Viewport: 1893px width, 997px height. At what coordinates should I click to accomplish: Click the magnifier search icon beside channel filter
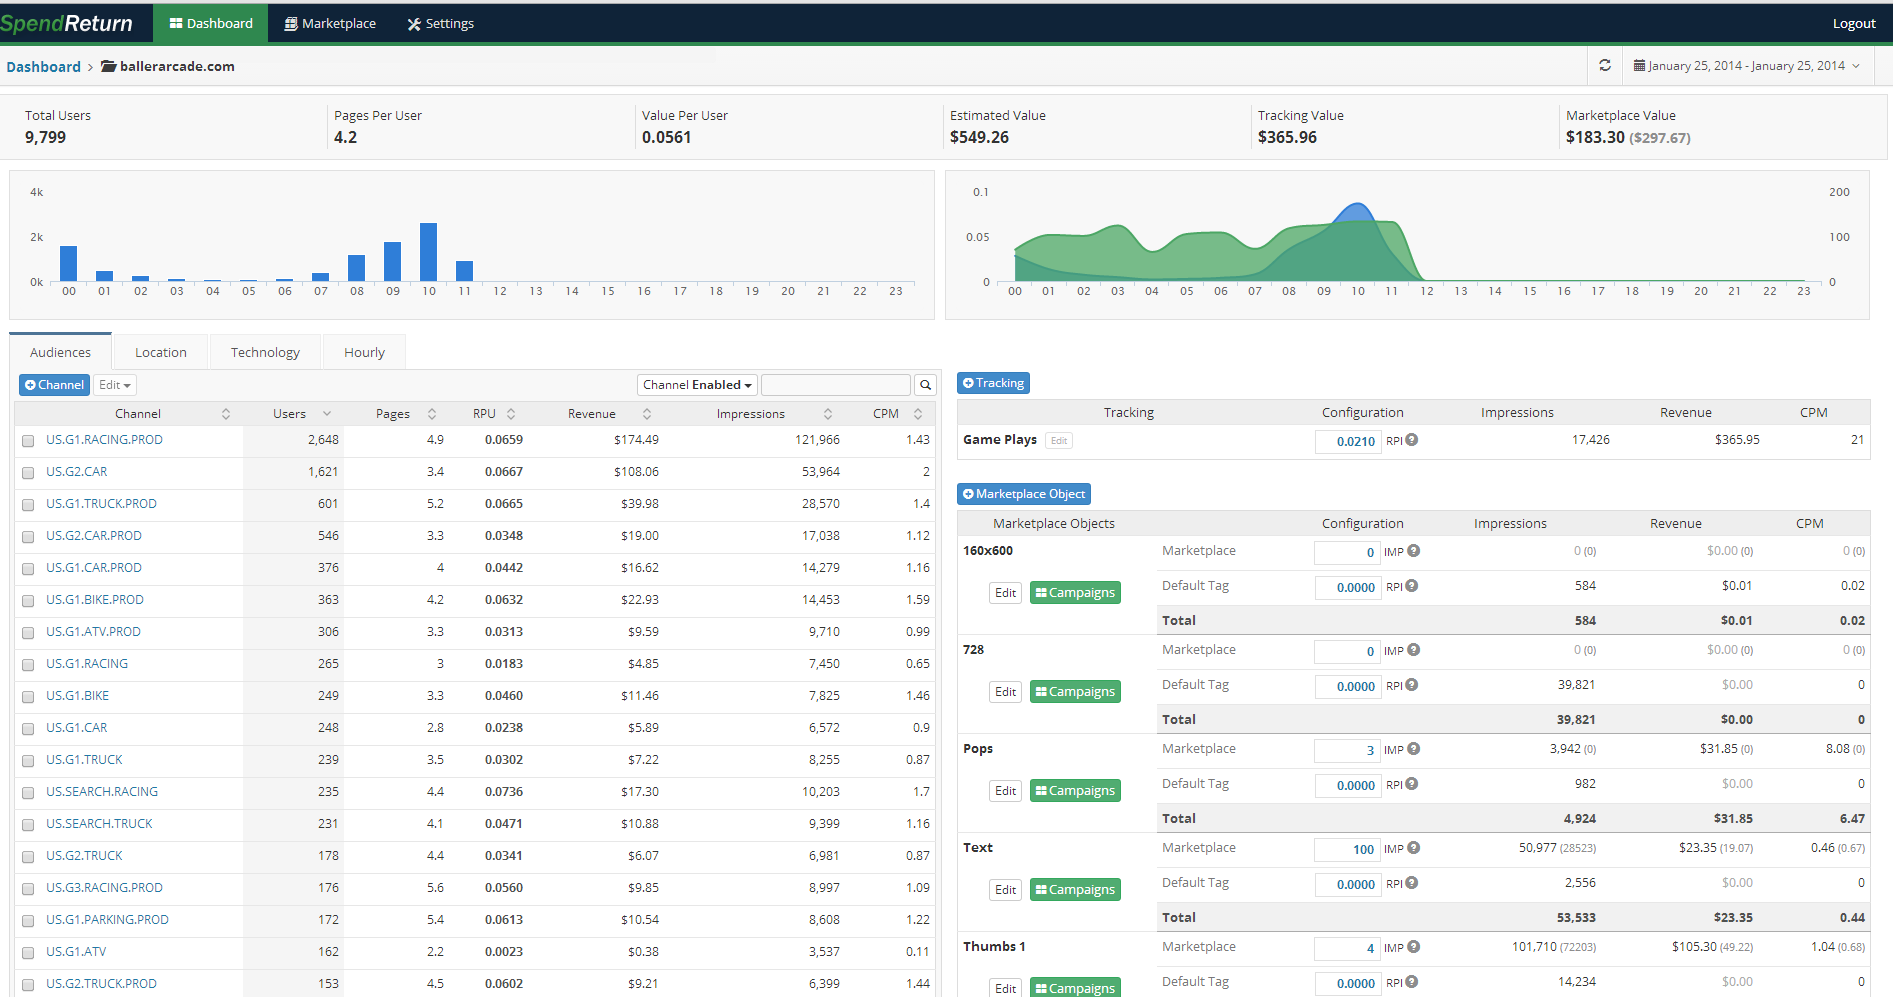click(924, 384)
